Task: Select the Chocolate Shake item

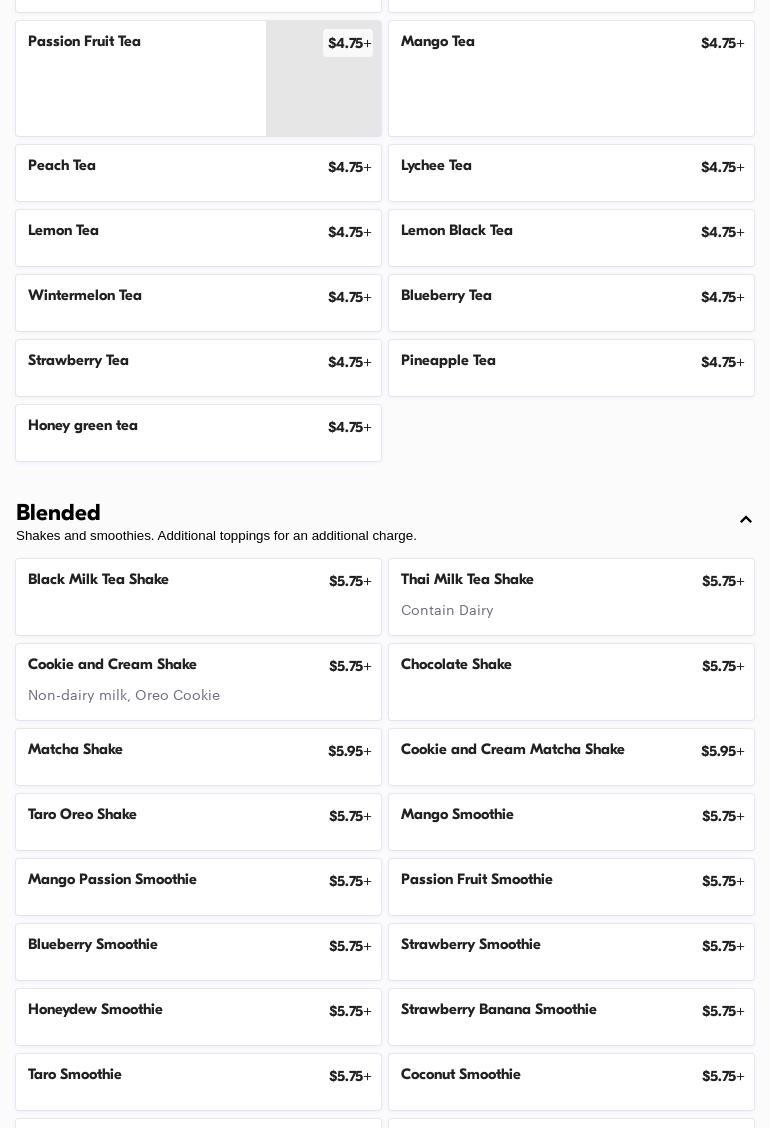Action: [571, 682]
